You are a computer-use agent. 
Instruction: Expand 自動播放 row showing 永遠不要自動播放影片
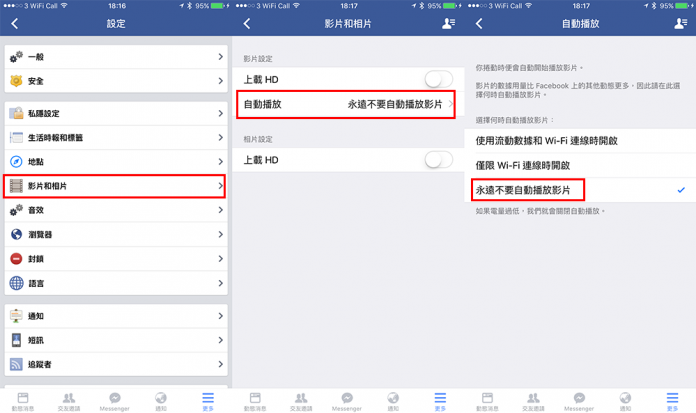346,104
